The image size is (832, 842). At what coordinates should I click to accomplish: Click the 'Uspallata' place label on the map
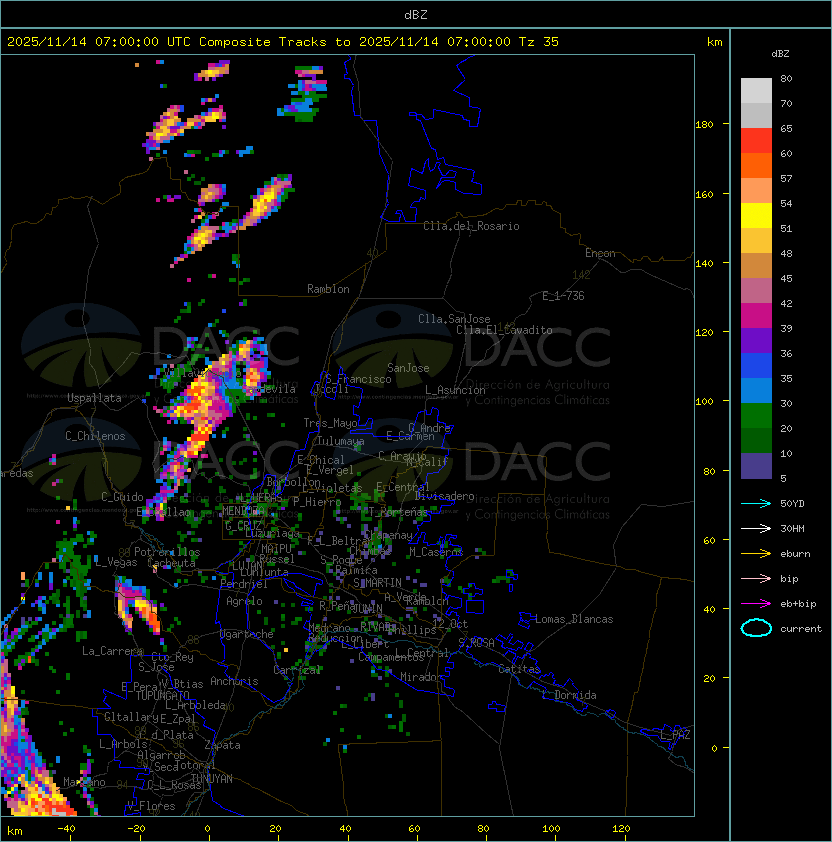[94, 398]
